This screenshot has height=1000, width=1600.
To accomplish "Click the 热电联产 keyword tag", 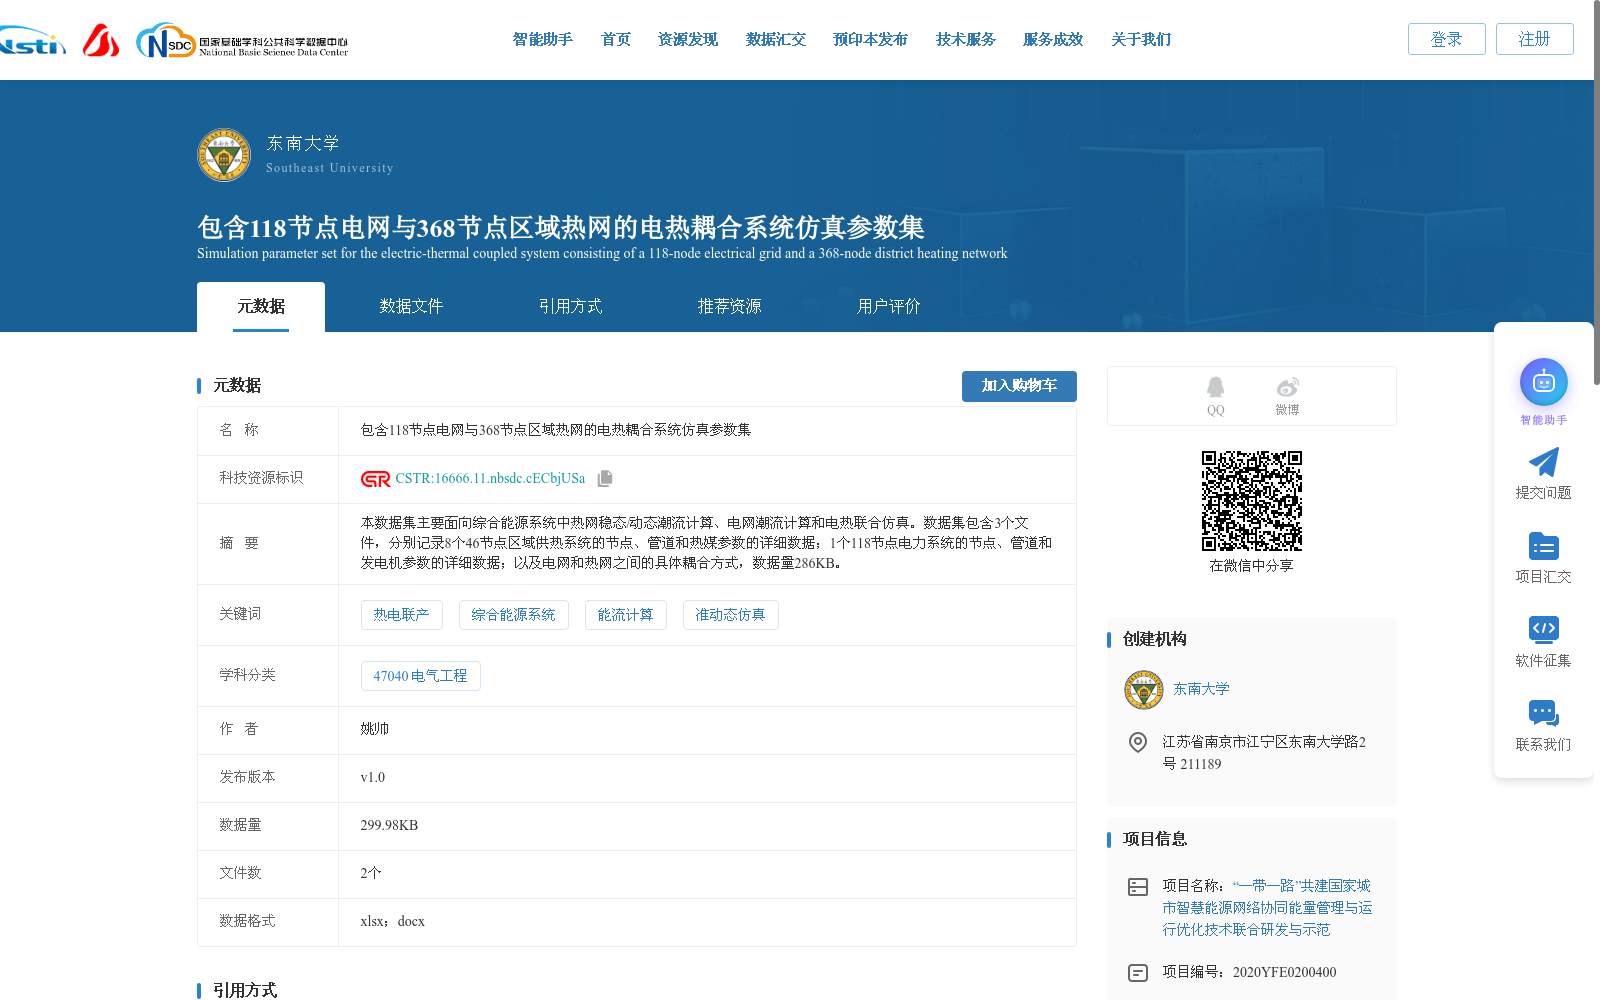I will tap(401, 615).
